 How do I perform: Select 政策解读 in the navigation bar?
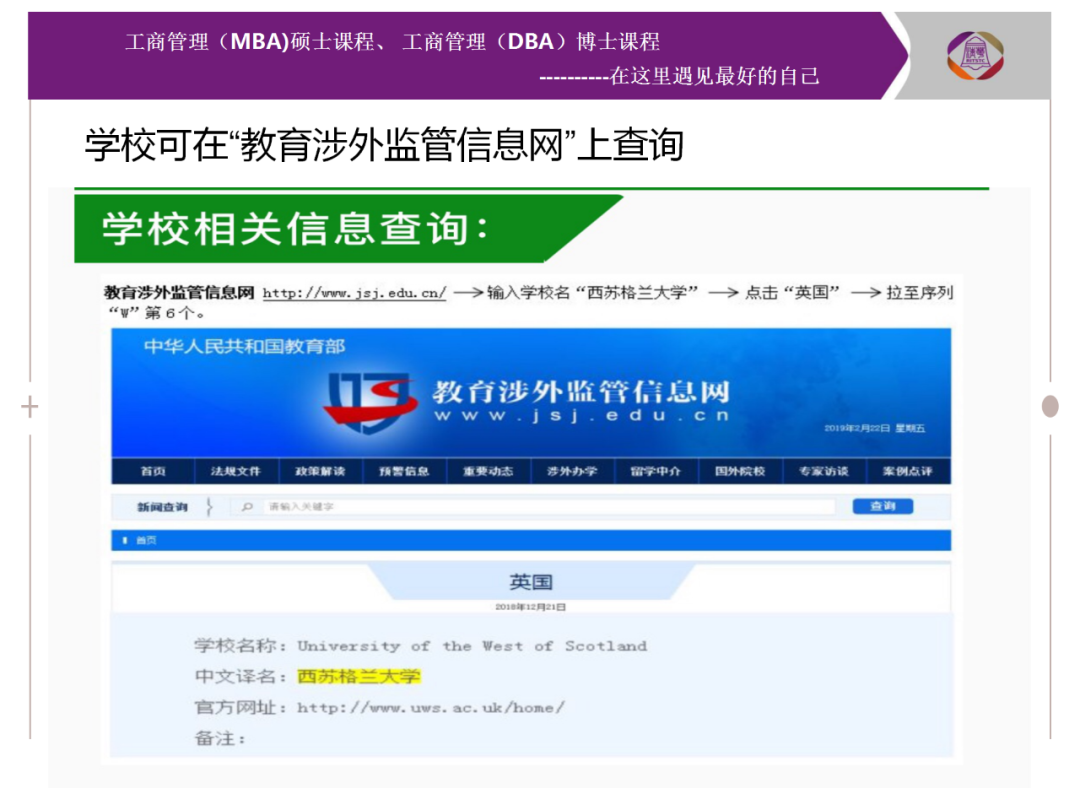[320, 471]
